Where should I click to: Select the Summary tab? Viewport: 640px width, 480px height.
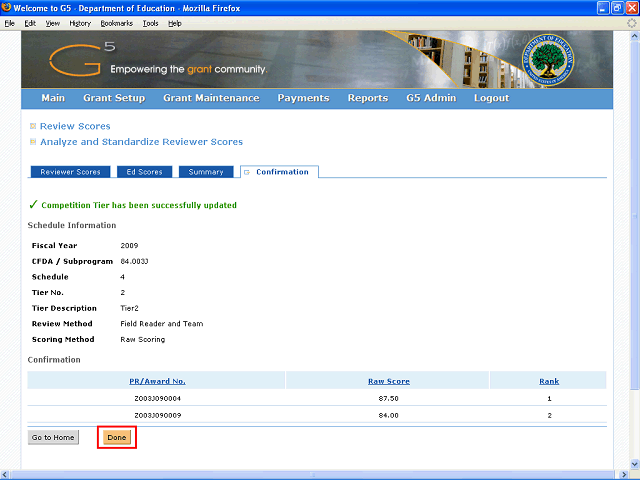point(206,172)
